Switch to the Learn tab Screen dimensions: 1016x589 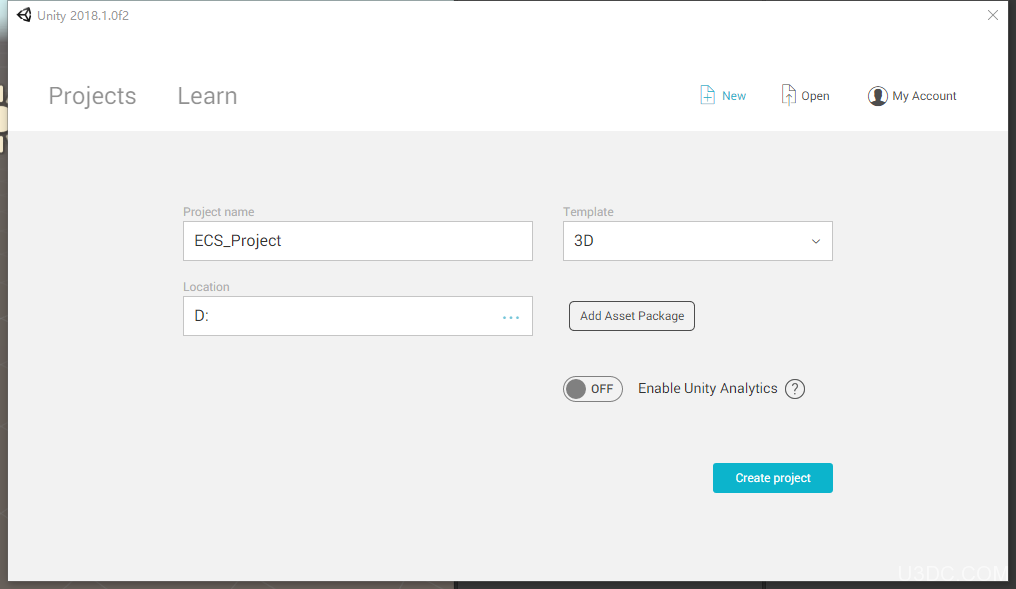pyautogui.click(x=207, y=96)
